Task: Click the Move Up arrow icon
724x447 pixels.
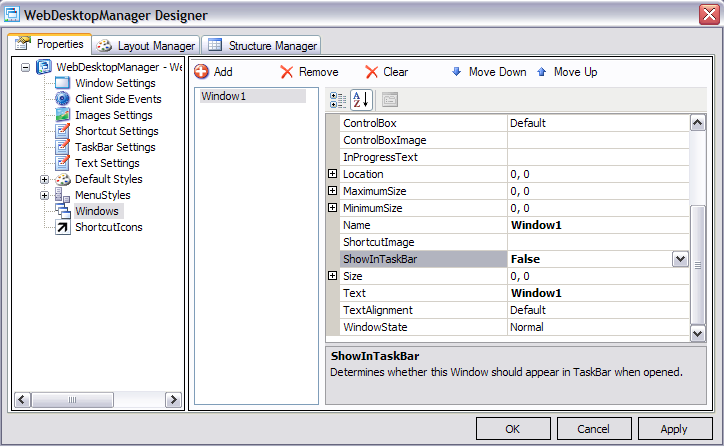Action: [x=542, y=72]
